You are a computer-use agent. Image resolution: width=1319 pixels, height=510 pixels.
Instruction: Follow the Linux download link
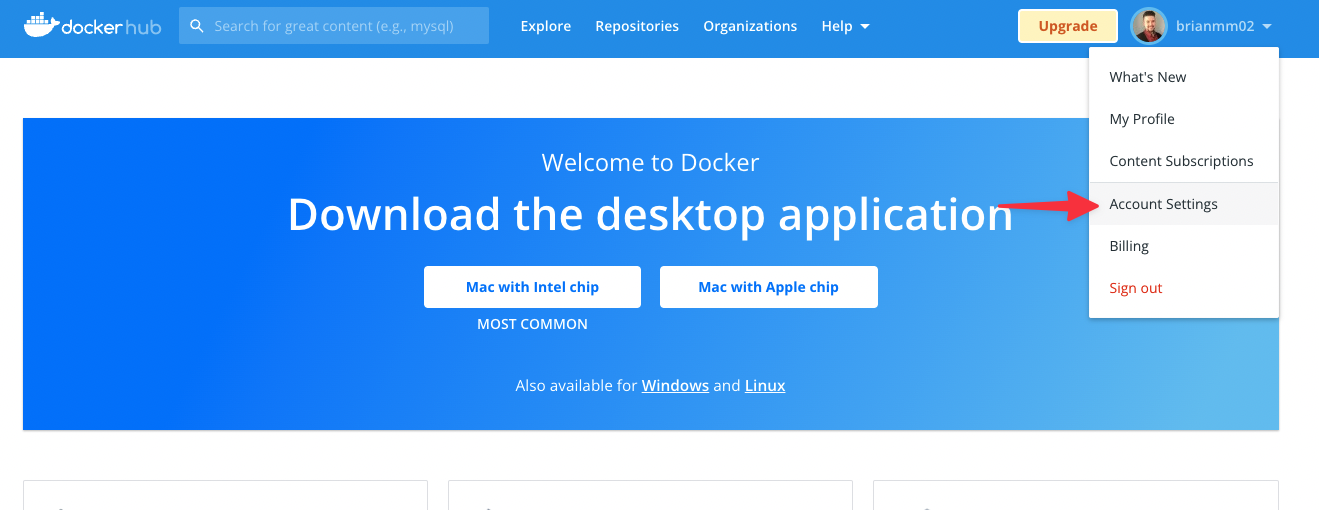point(765,385)
